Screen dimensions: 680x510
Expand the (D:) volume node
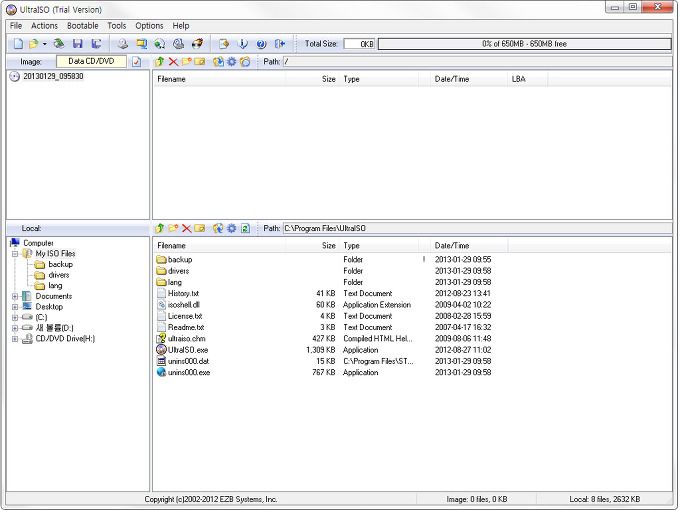pyautogui.click(x=15, y=328)
